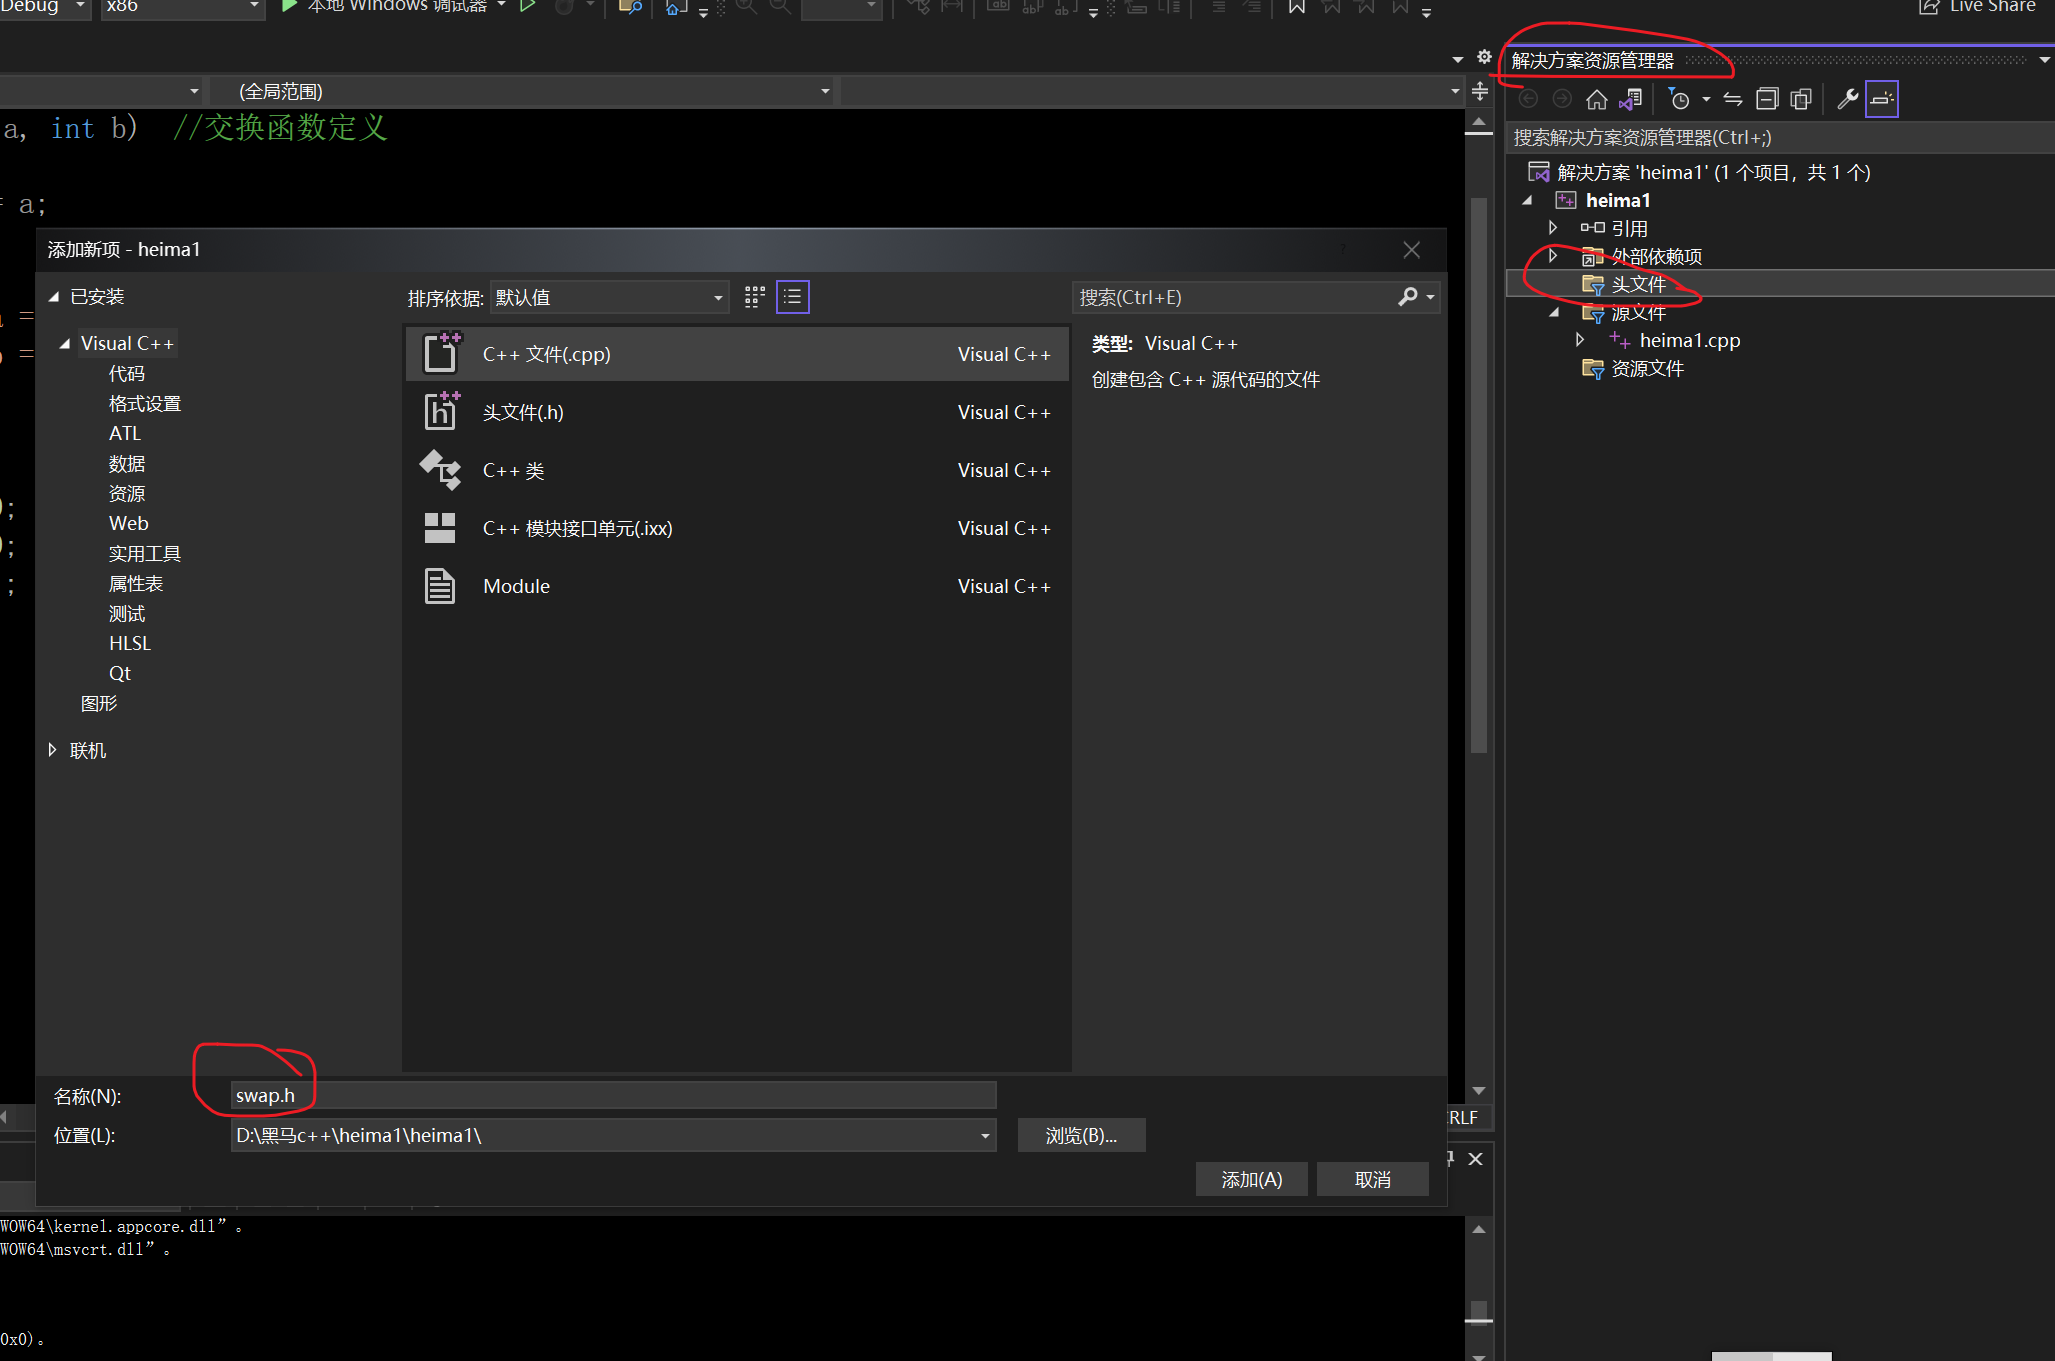
Task: Click the 名称 input field containing swap.h
Action: point(612,1095)
